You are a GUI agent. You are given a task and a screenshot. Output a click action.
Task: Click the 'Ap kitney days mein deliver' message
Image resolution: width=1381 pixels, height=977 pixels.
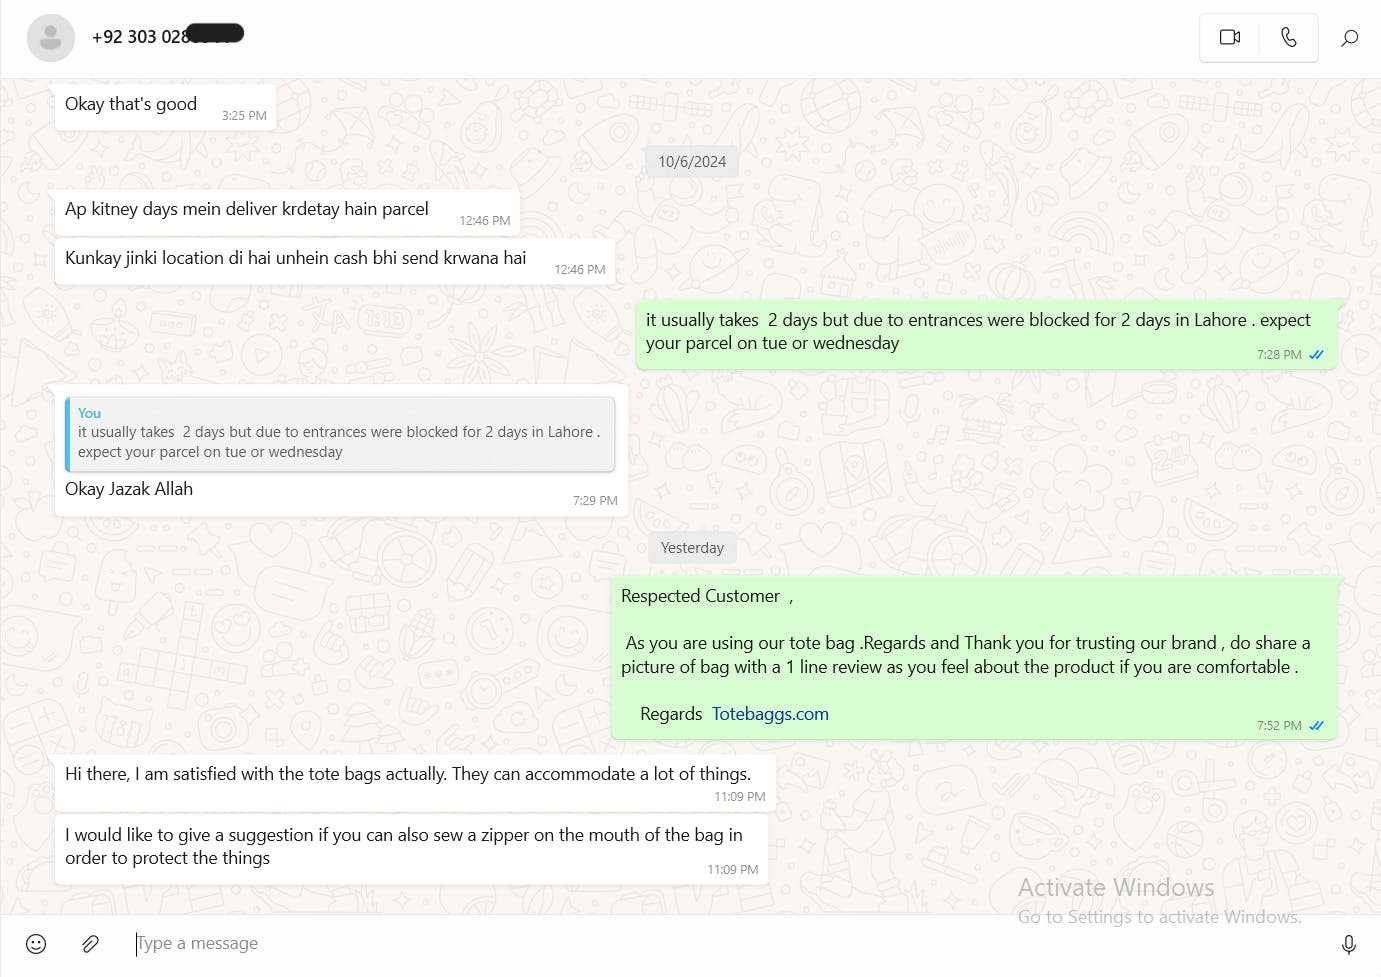(247, 209)
